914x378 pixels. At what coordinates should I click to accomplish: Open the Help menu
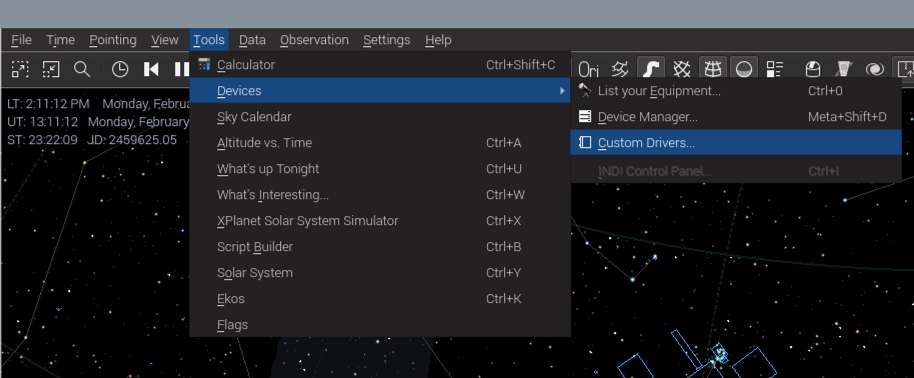click(438, 40)
